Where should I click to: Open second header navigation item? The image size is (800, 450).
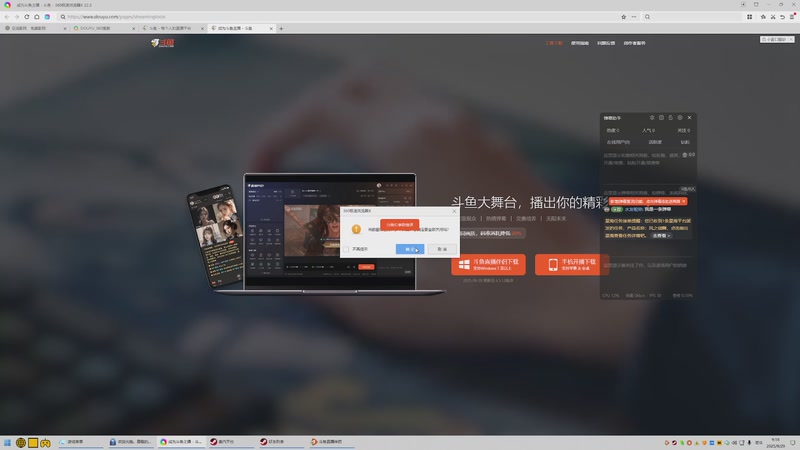click(580, 43)
